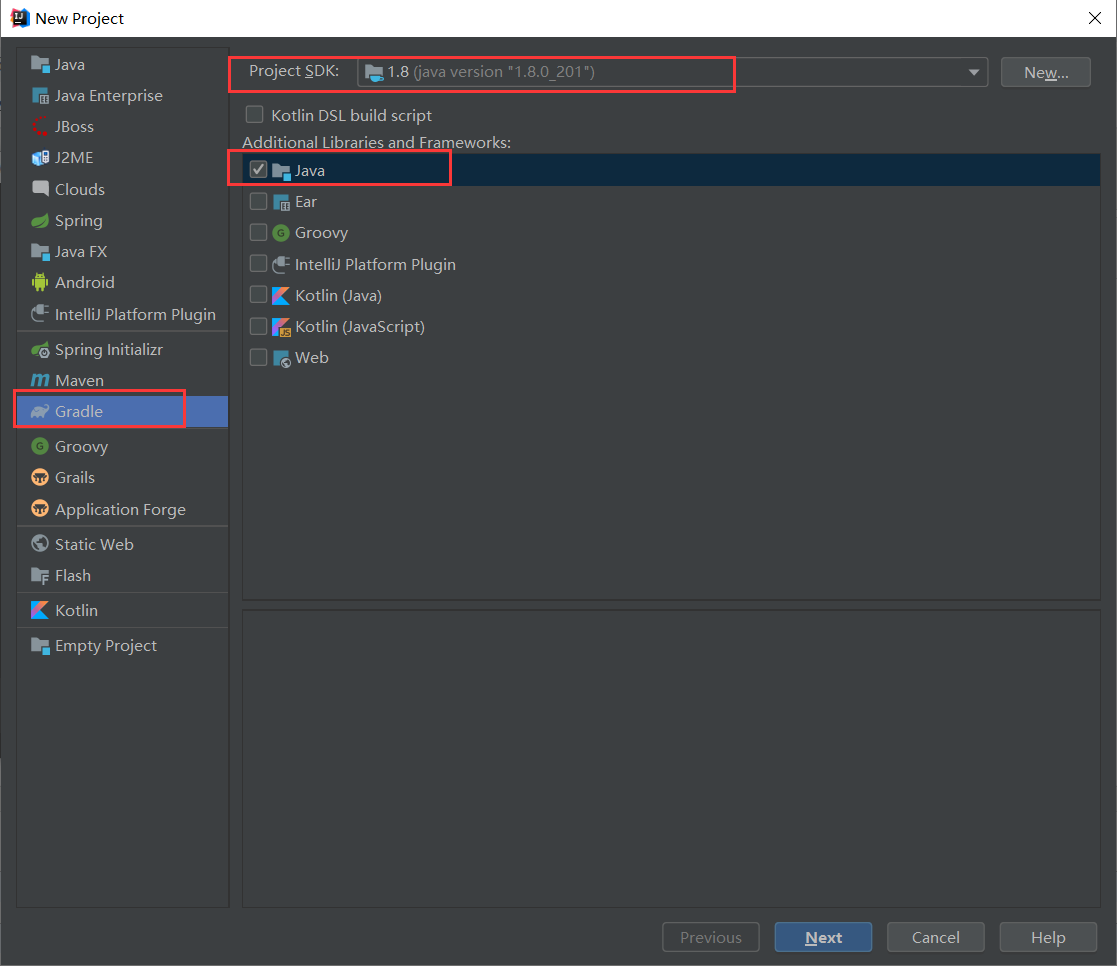This screenshot has width=1117, height=966.
Task: Close the New Project window
Action: click(1095, 18)
